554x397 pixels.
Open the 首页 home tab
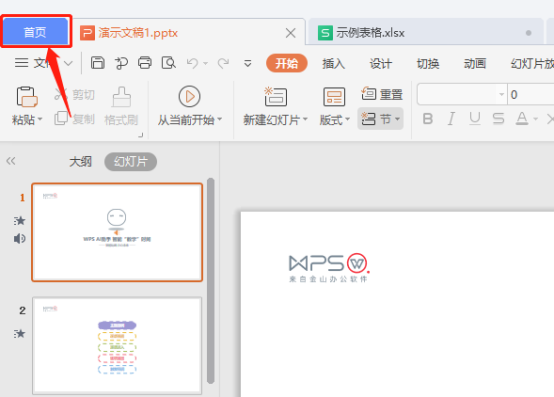[x=35, y=32]
